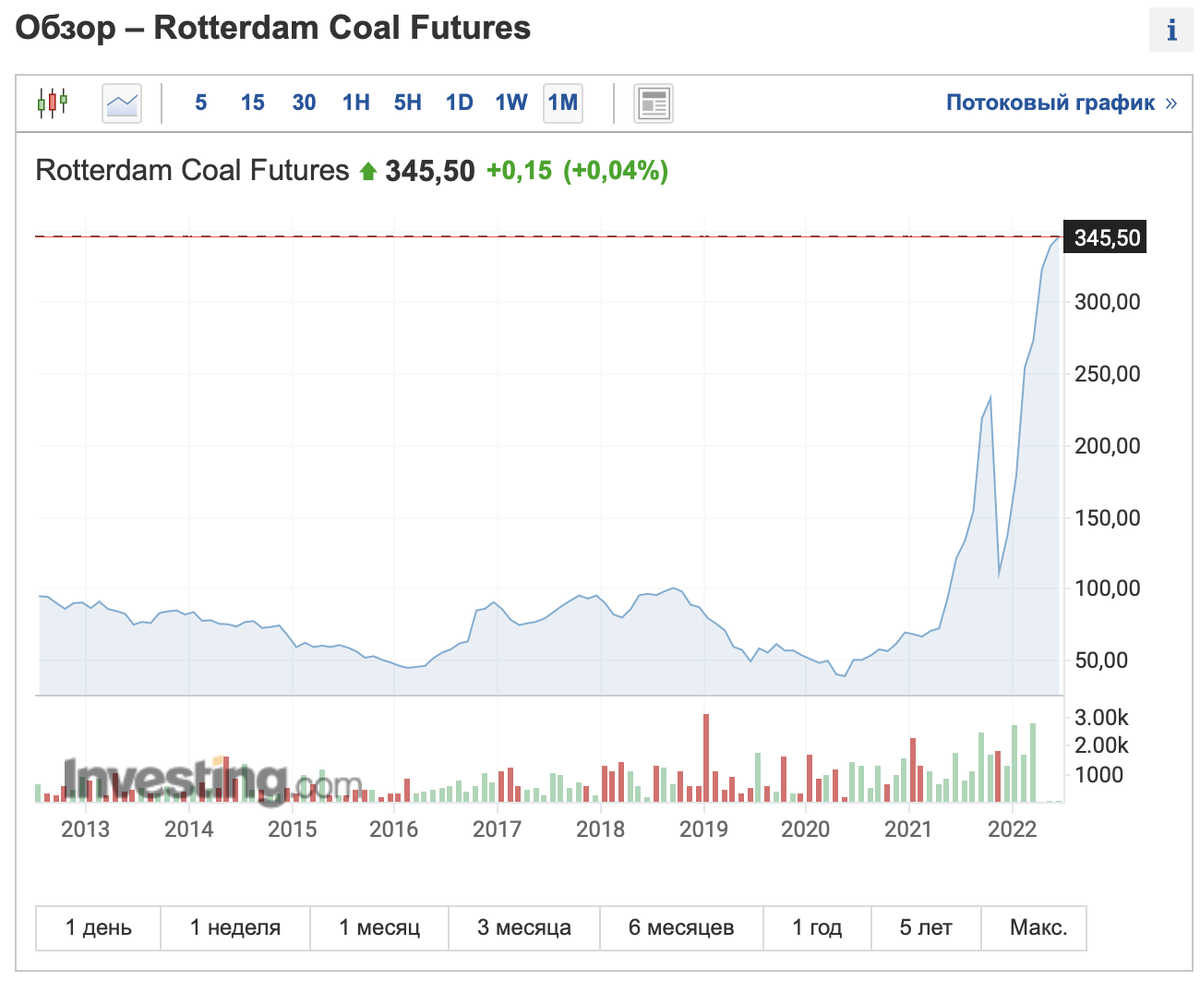
Task: Click the tallest red 2019 volume bar
Action: (706, 757)
